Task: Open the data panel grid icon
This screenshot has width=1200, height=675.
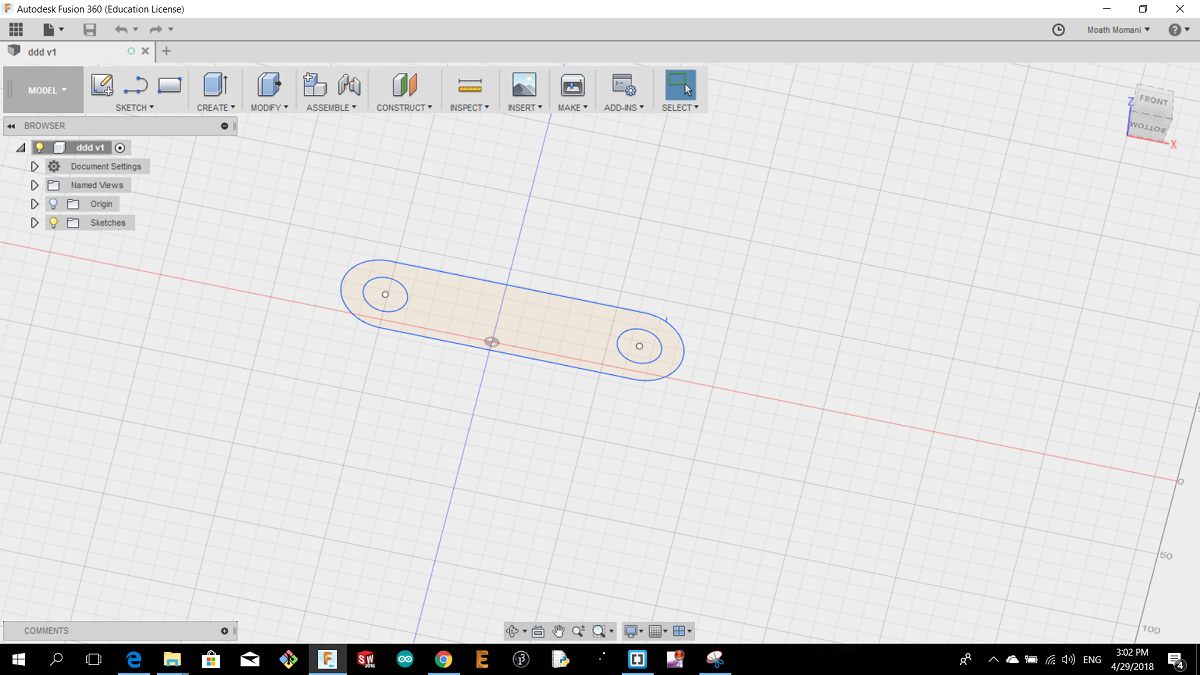Action: point(16,30)
